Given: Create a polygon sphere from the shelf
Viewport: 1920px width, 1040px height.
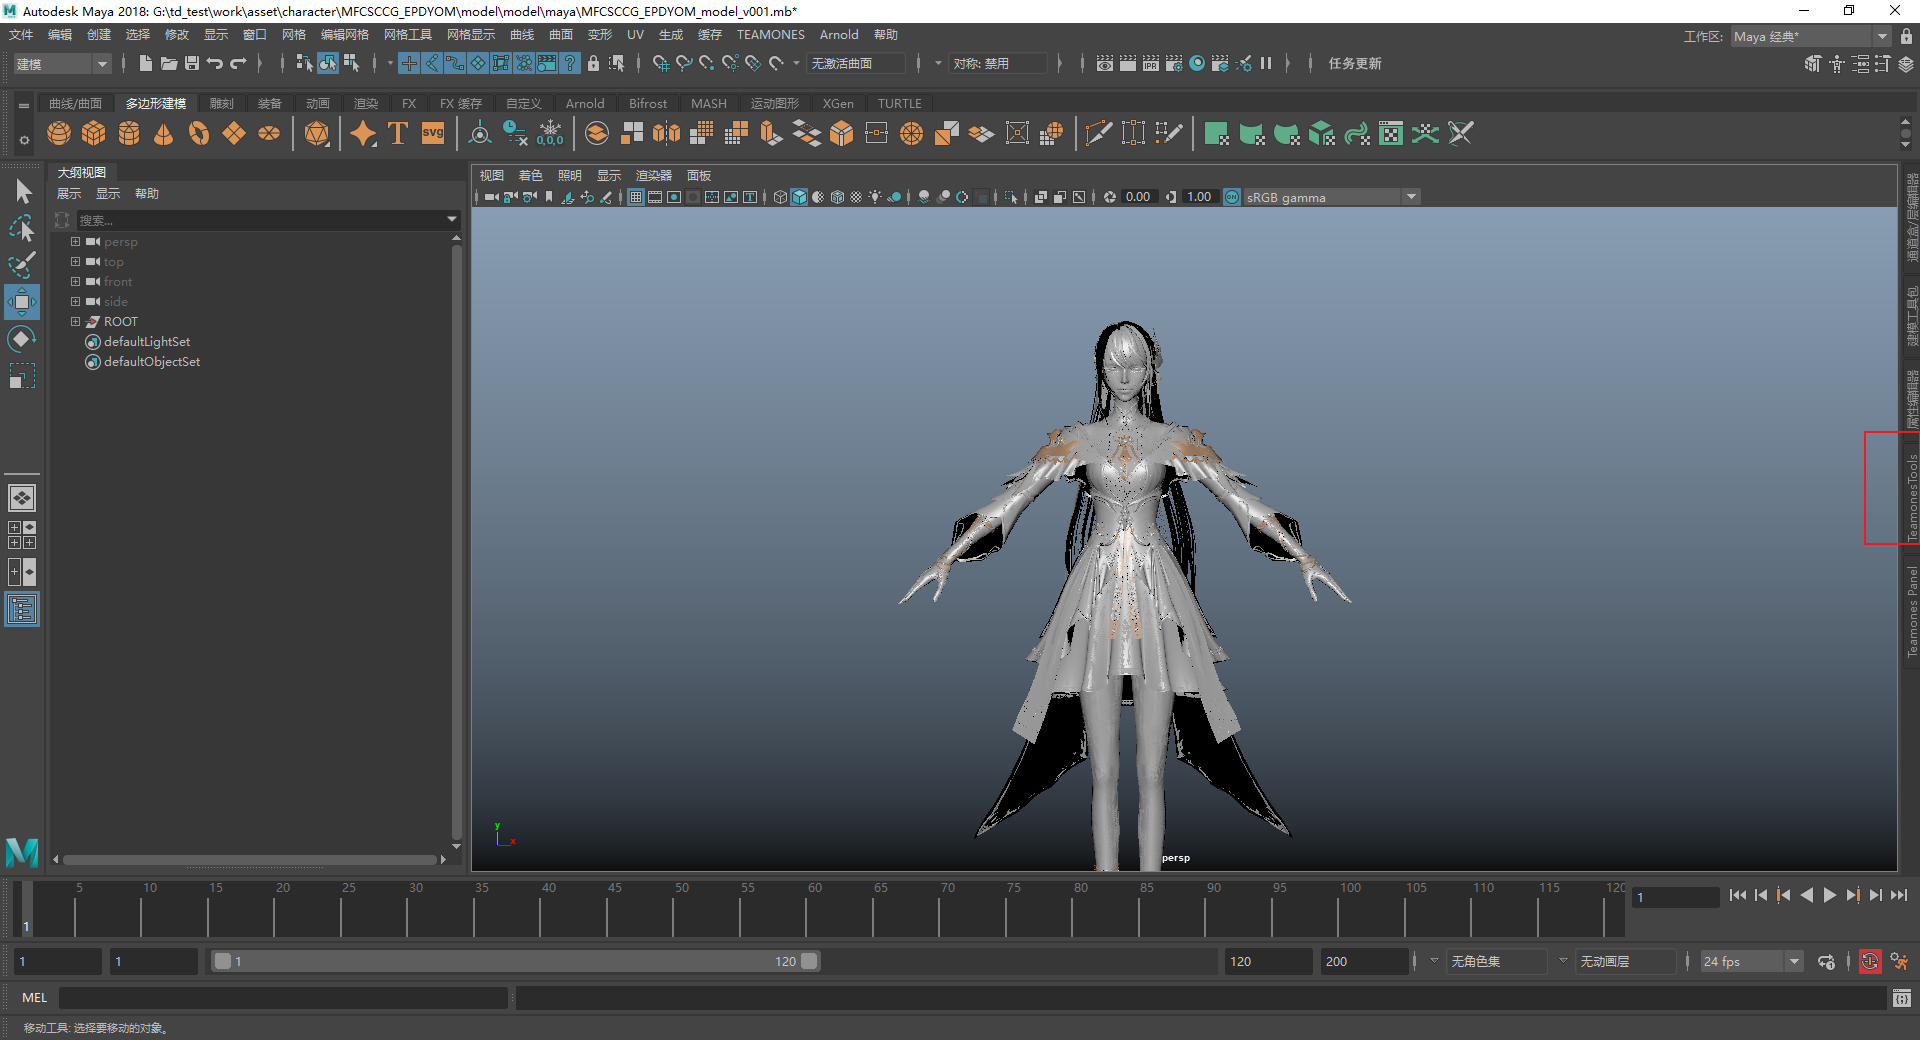Looking at the screenshot, I should click(x=59, y=133).
